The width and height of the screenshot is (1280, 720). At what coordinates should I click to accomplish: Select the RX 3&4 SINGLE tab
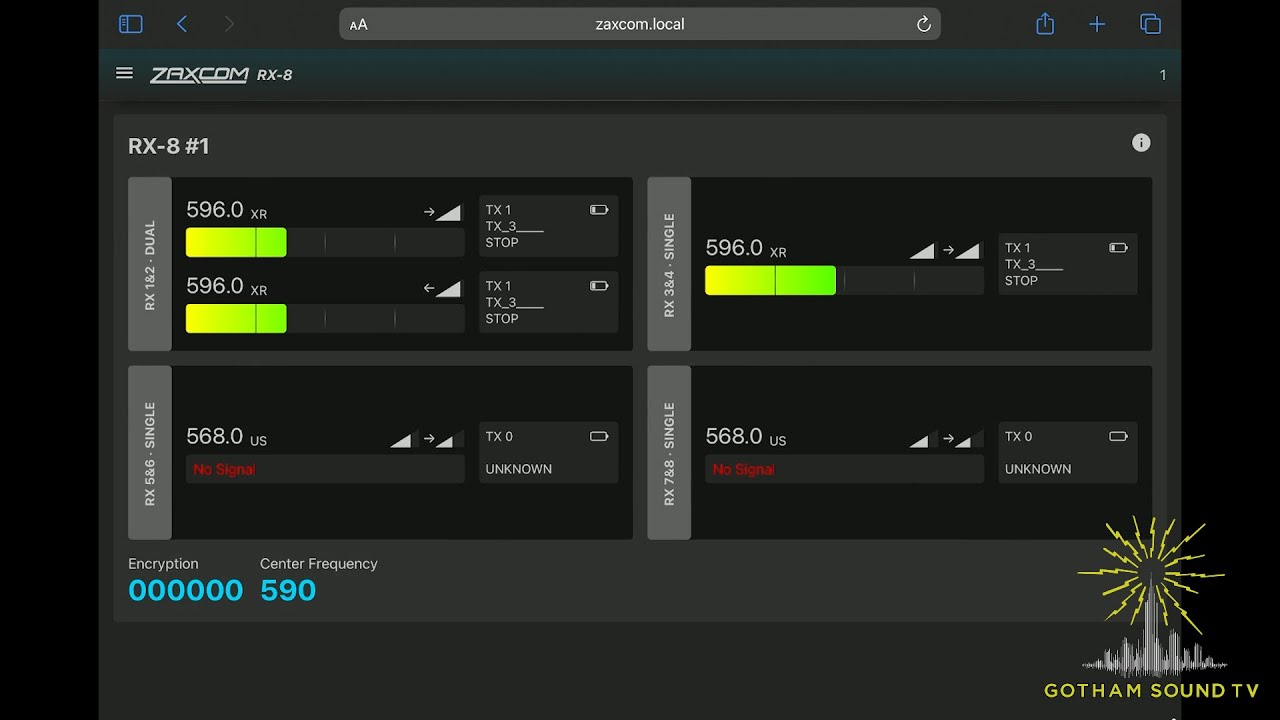(x=669, y=264)
